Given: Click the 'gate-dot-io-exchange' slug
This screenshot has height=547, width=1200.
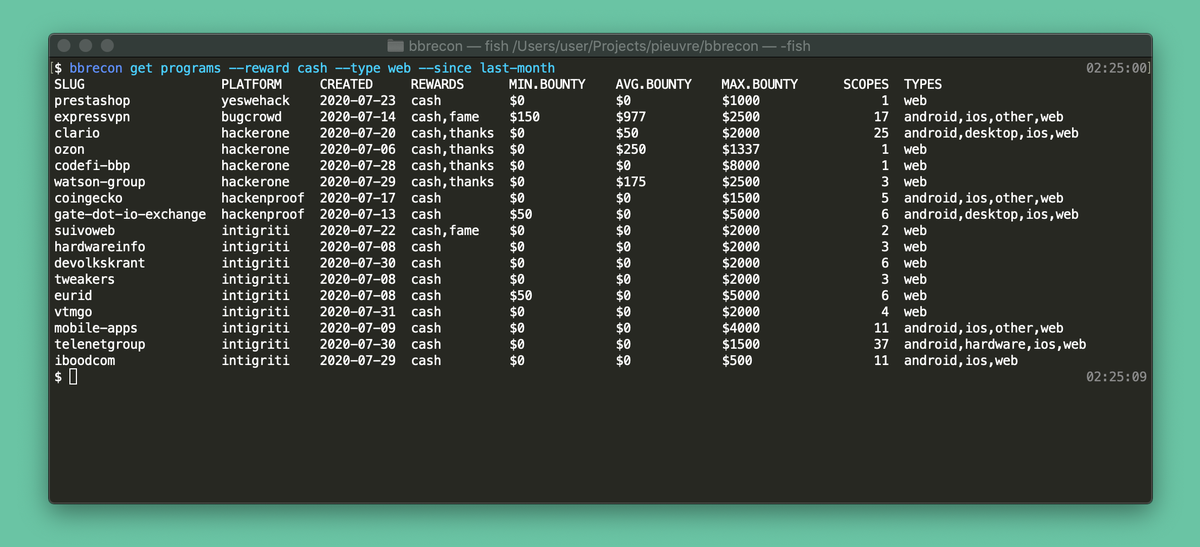Looking at the screenshot, I should pos(130,214).
